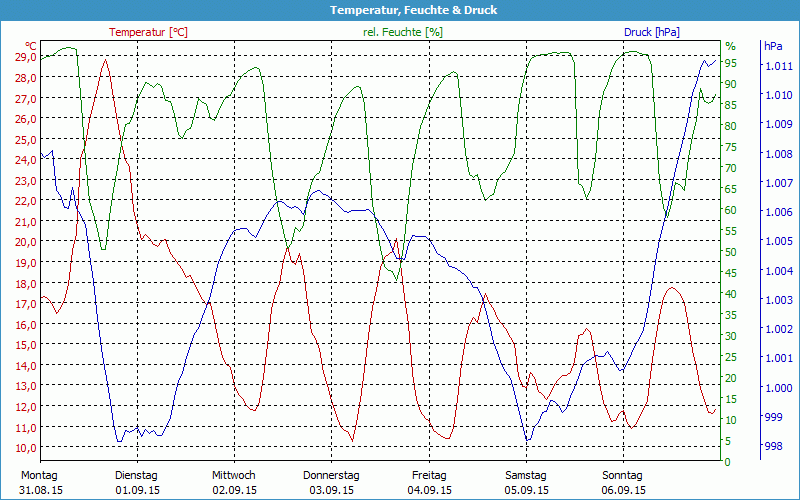Click the '23,0' temperature axis value
Viewport: 800px width, 500px height.
26,181
